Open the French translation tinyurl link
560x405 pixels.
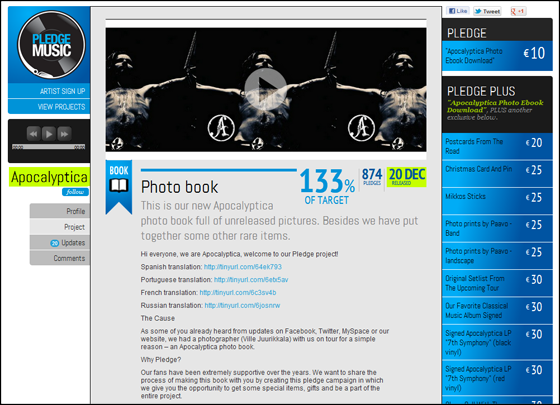click(x=238, y=292)
